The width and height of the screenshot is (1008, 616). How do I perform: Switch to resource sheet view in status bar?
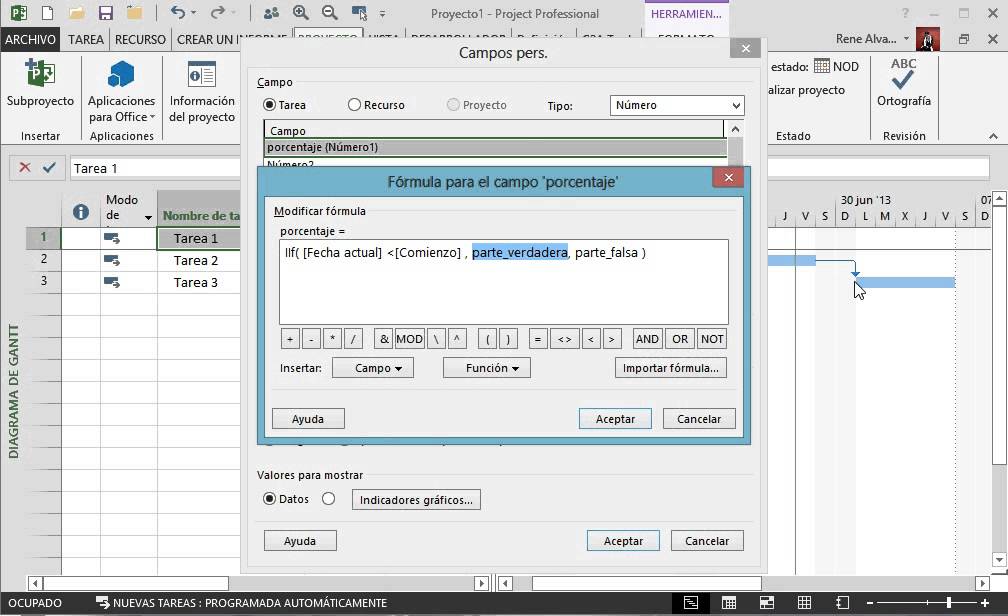(804, 602)
